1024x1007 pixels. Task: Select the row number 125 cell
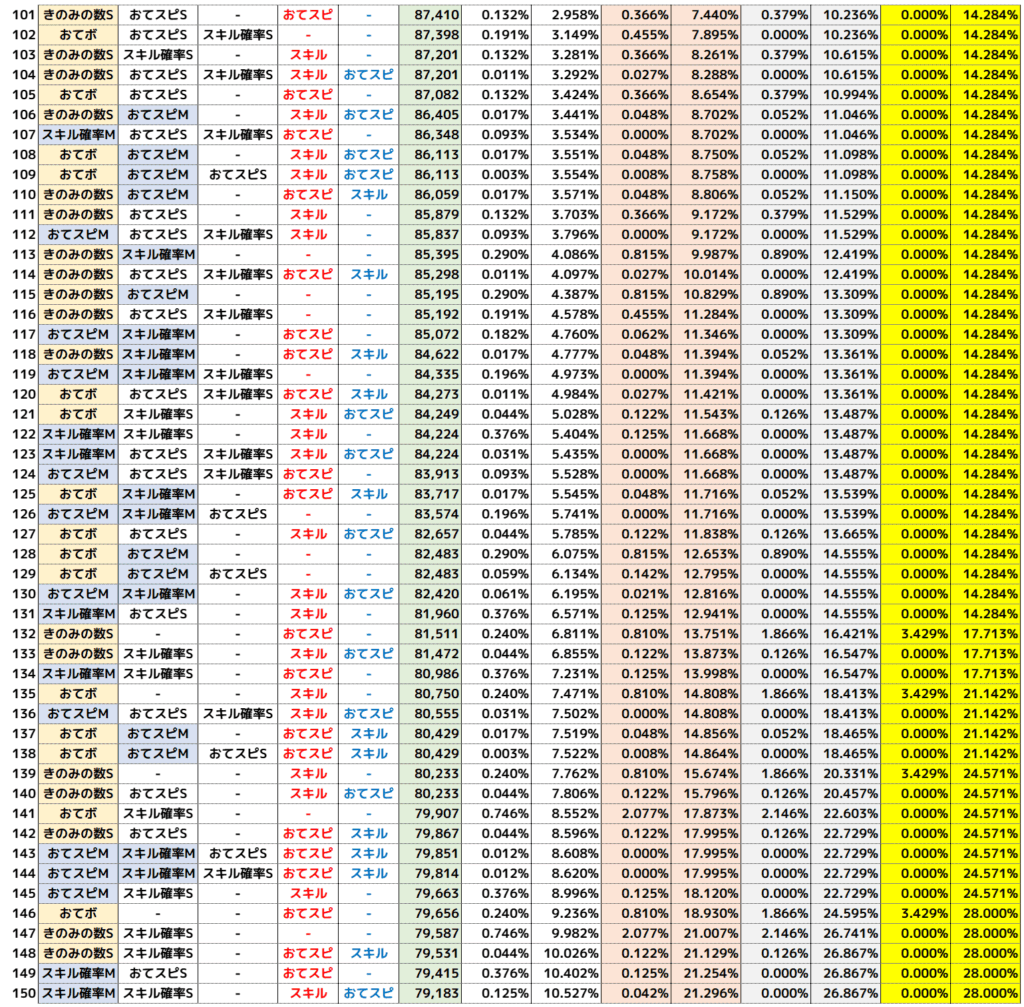(x=20, y=494)
